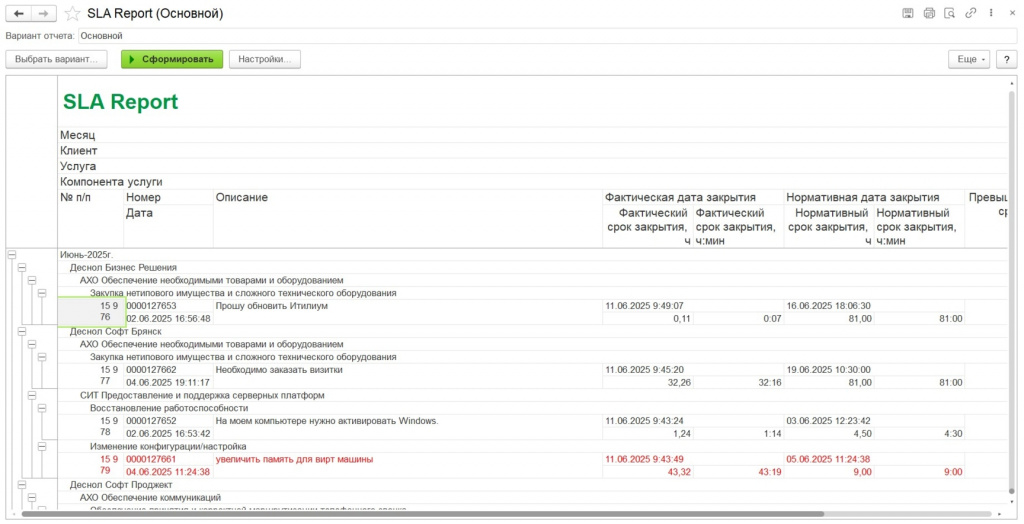Collapse Закупка нетипового имущества under Деснол Бизнес Решения
1024x524 pixels.
point(42,293)
